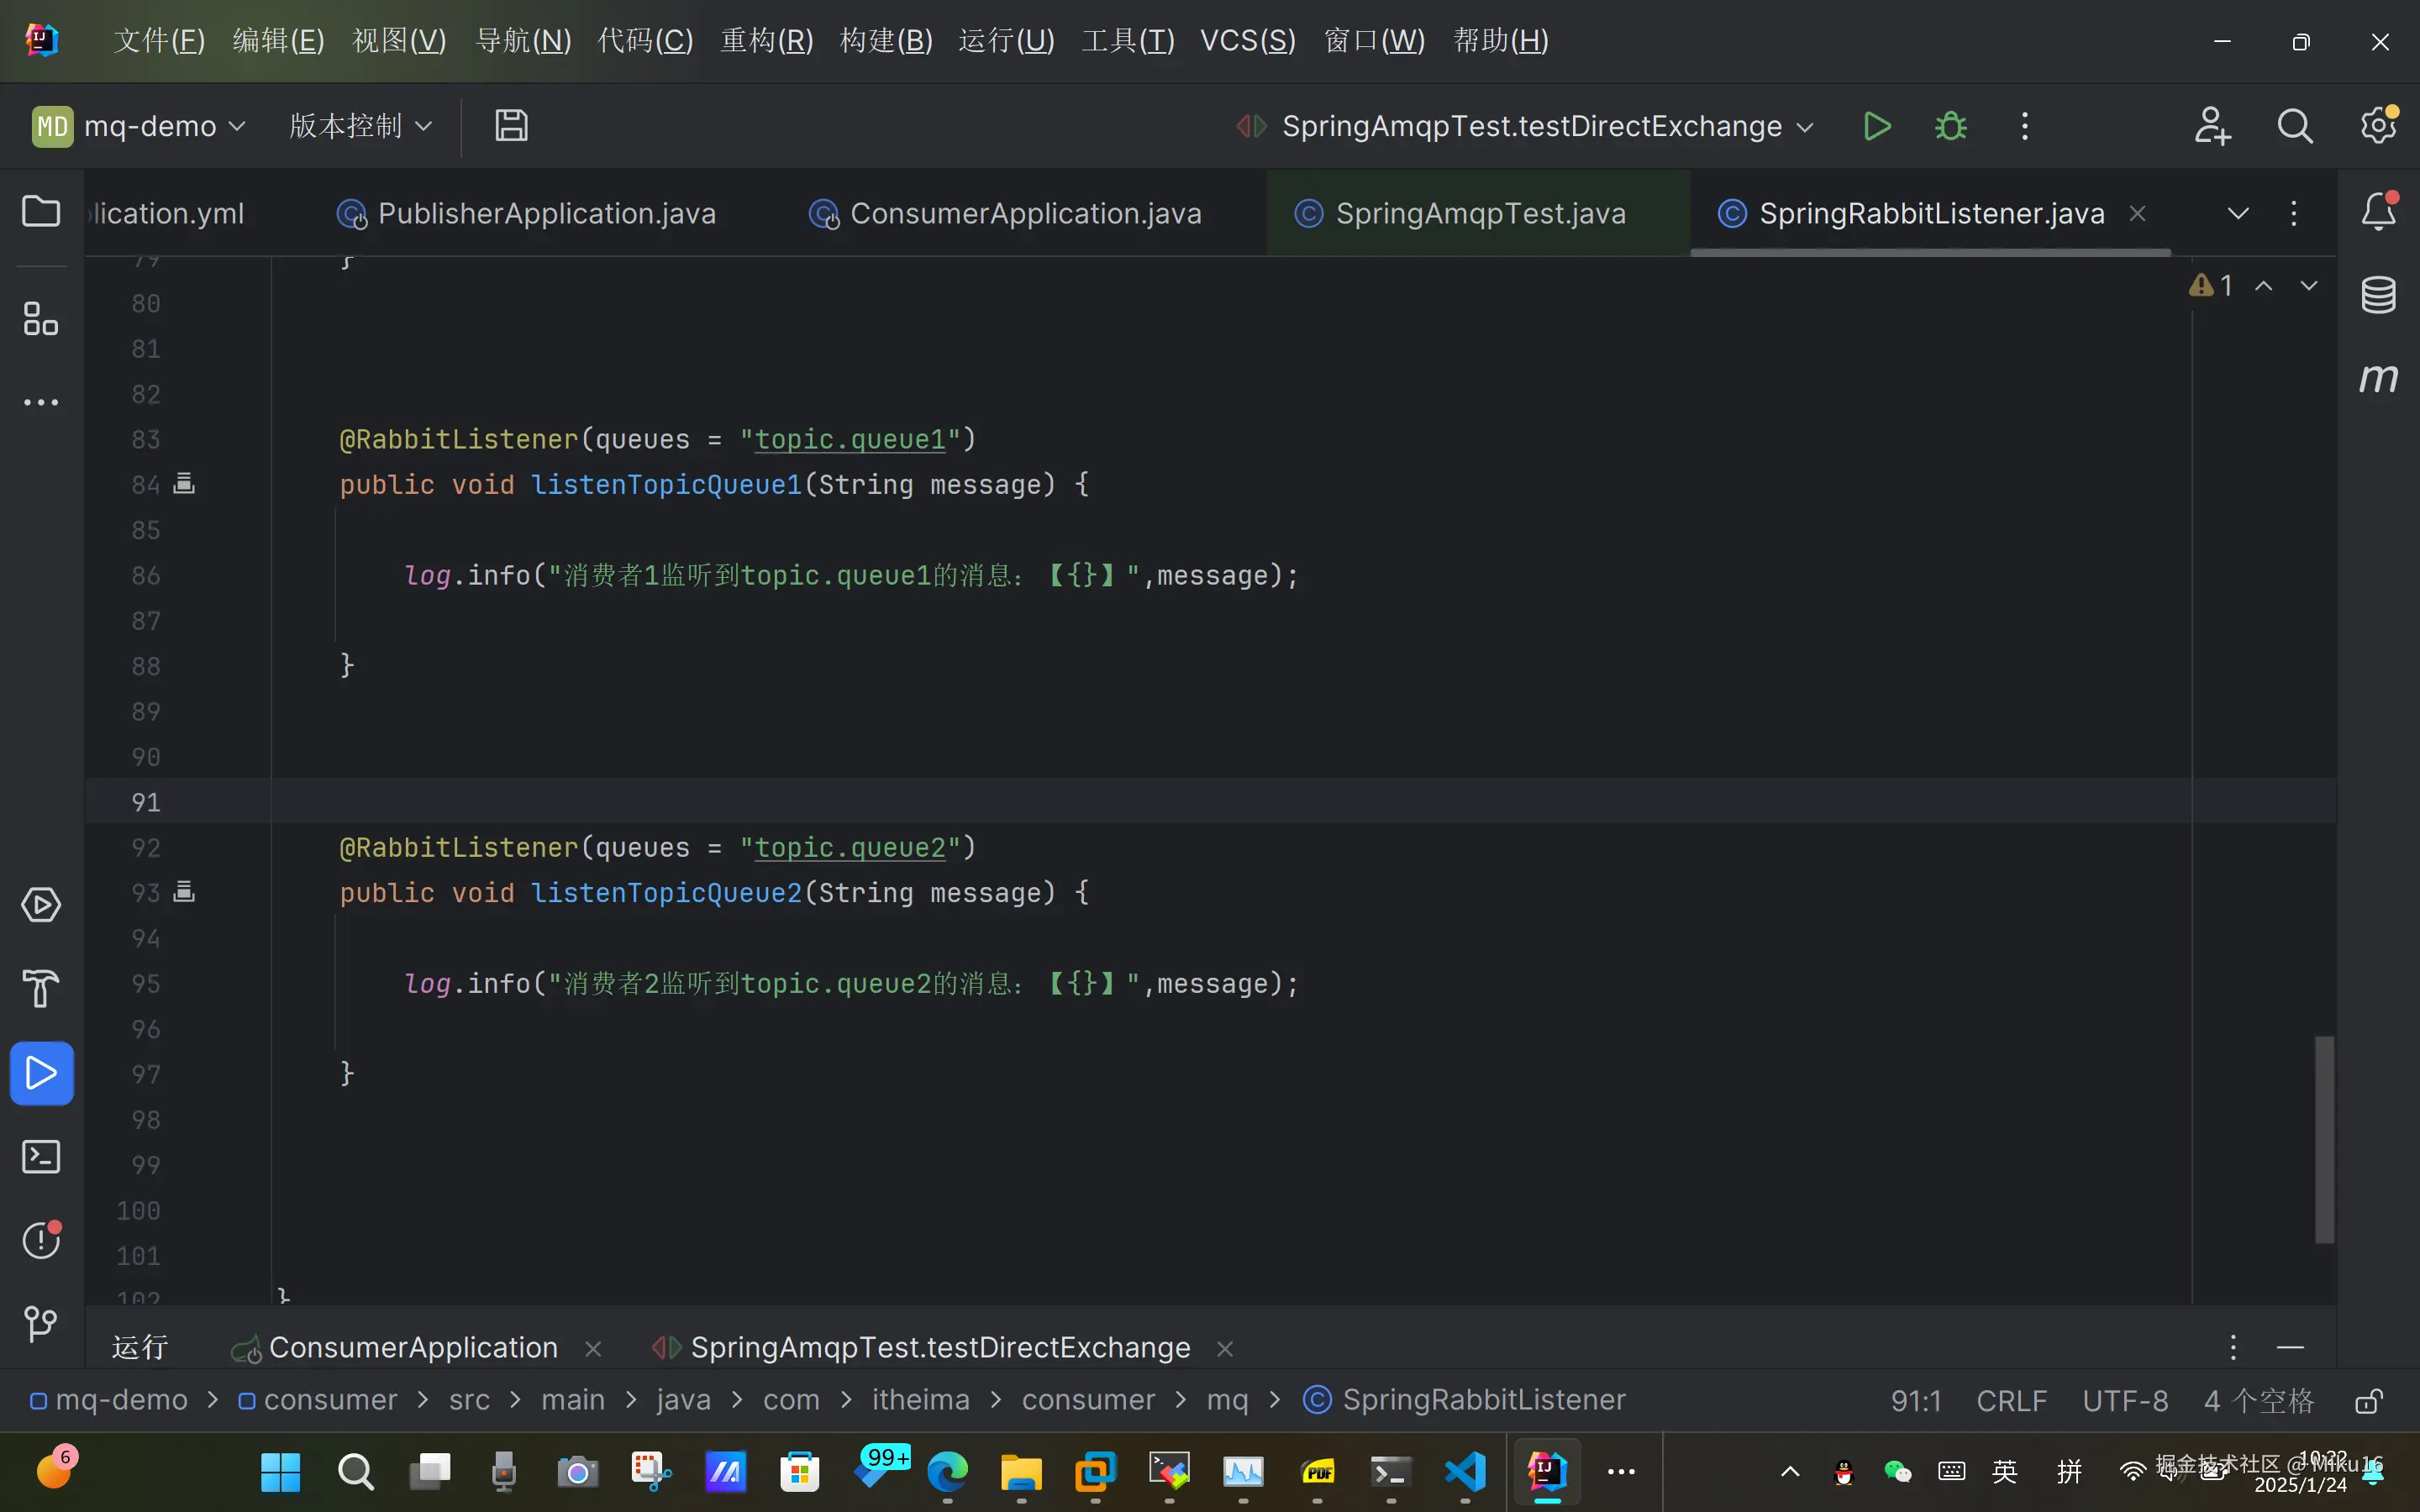Switch input language with 英 indicator
Viewport: 2420px width, 1512px height.
(2004, 1471)
